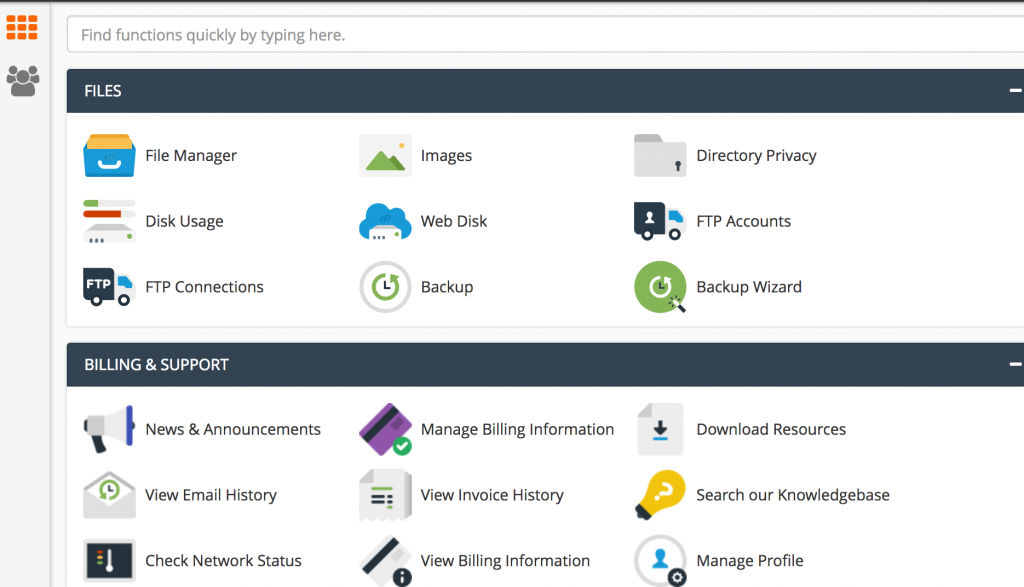Select the View Email History link
1024x587 pixels.
(x=211, y=495)
